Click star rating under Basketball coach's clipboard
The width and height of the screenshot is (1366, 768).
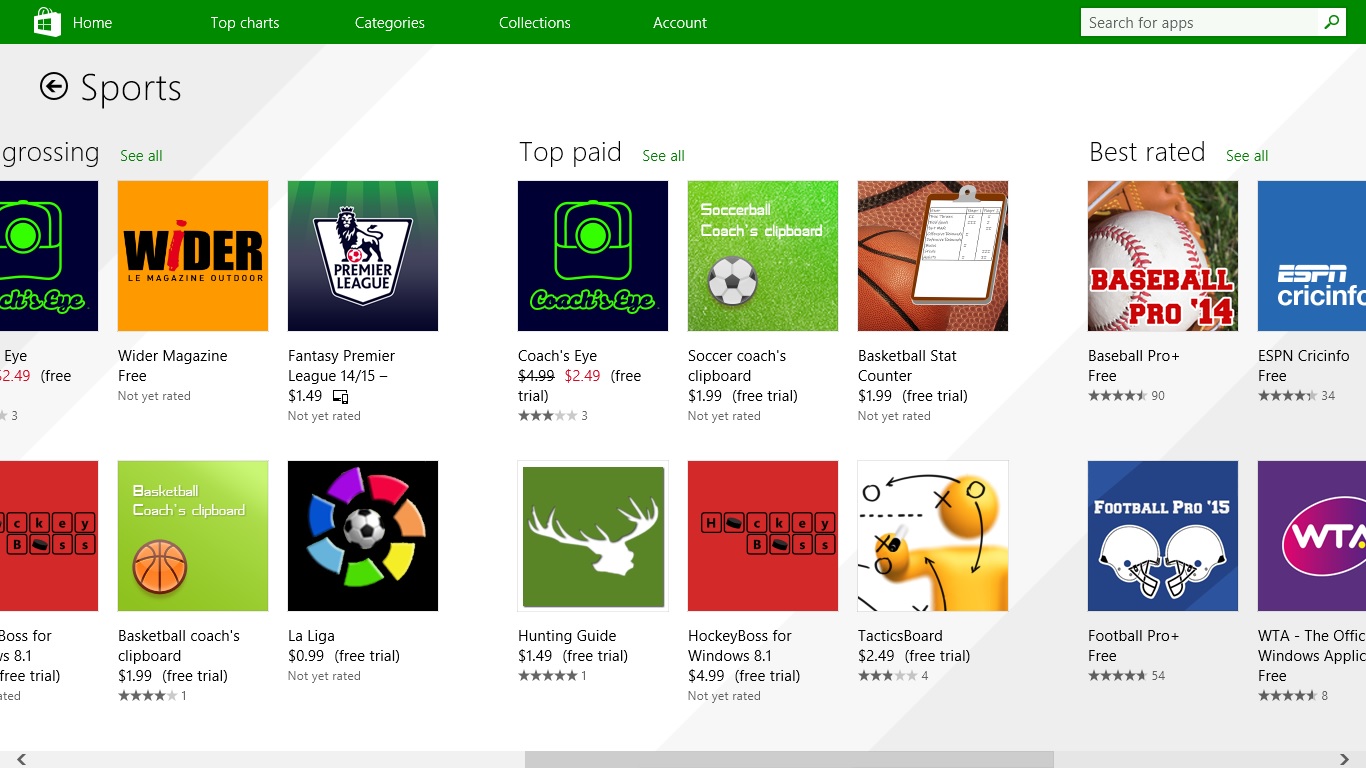click(147, 696)
